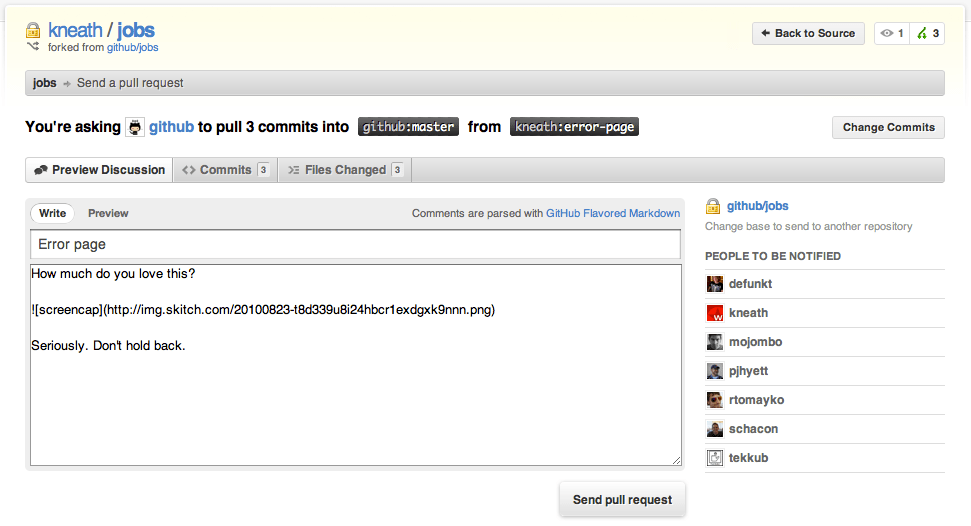971x526 pixels.
Task: Switch to Preview comment mode
Action: coord(108,213)
